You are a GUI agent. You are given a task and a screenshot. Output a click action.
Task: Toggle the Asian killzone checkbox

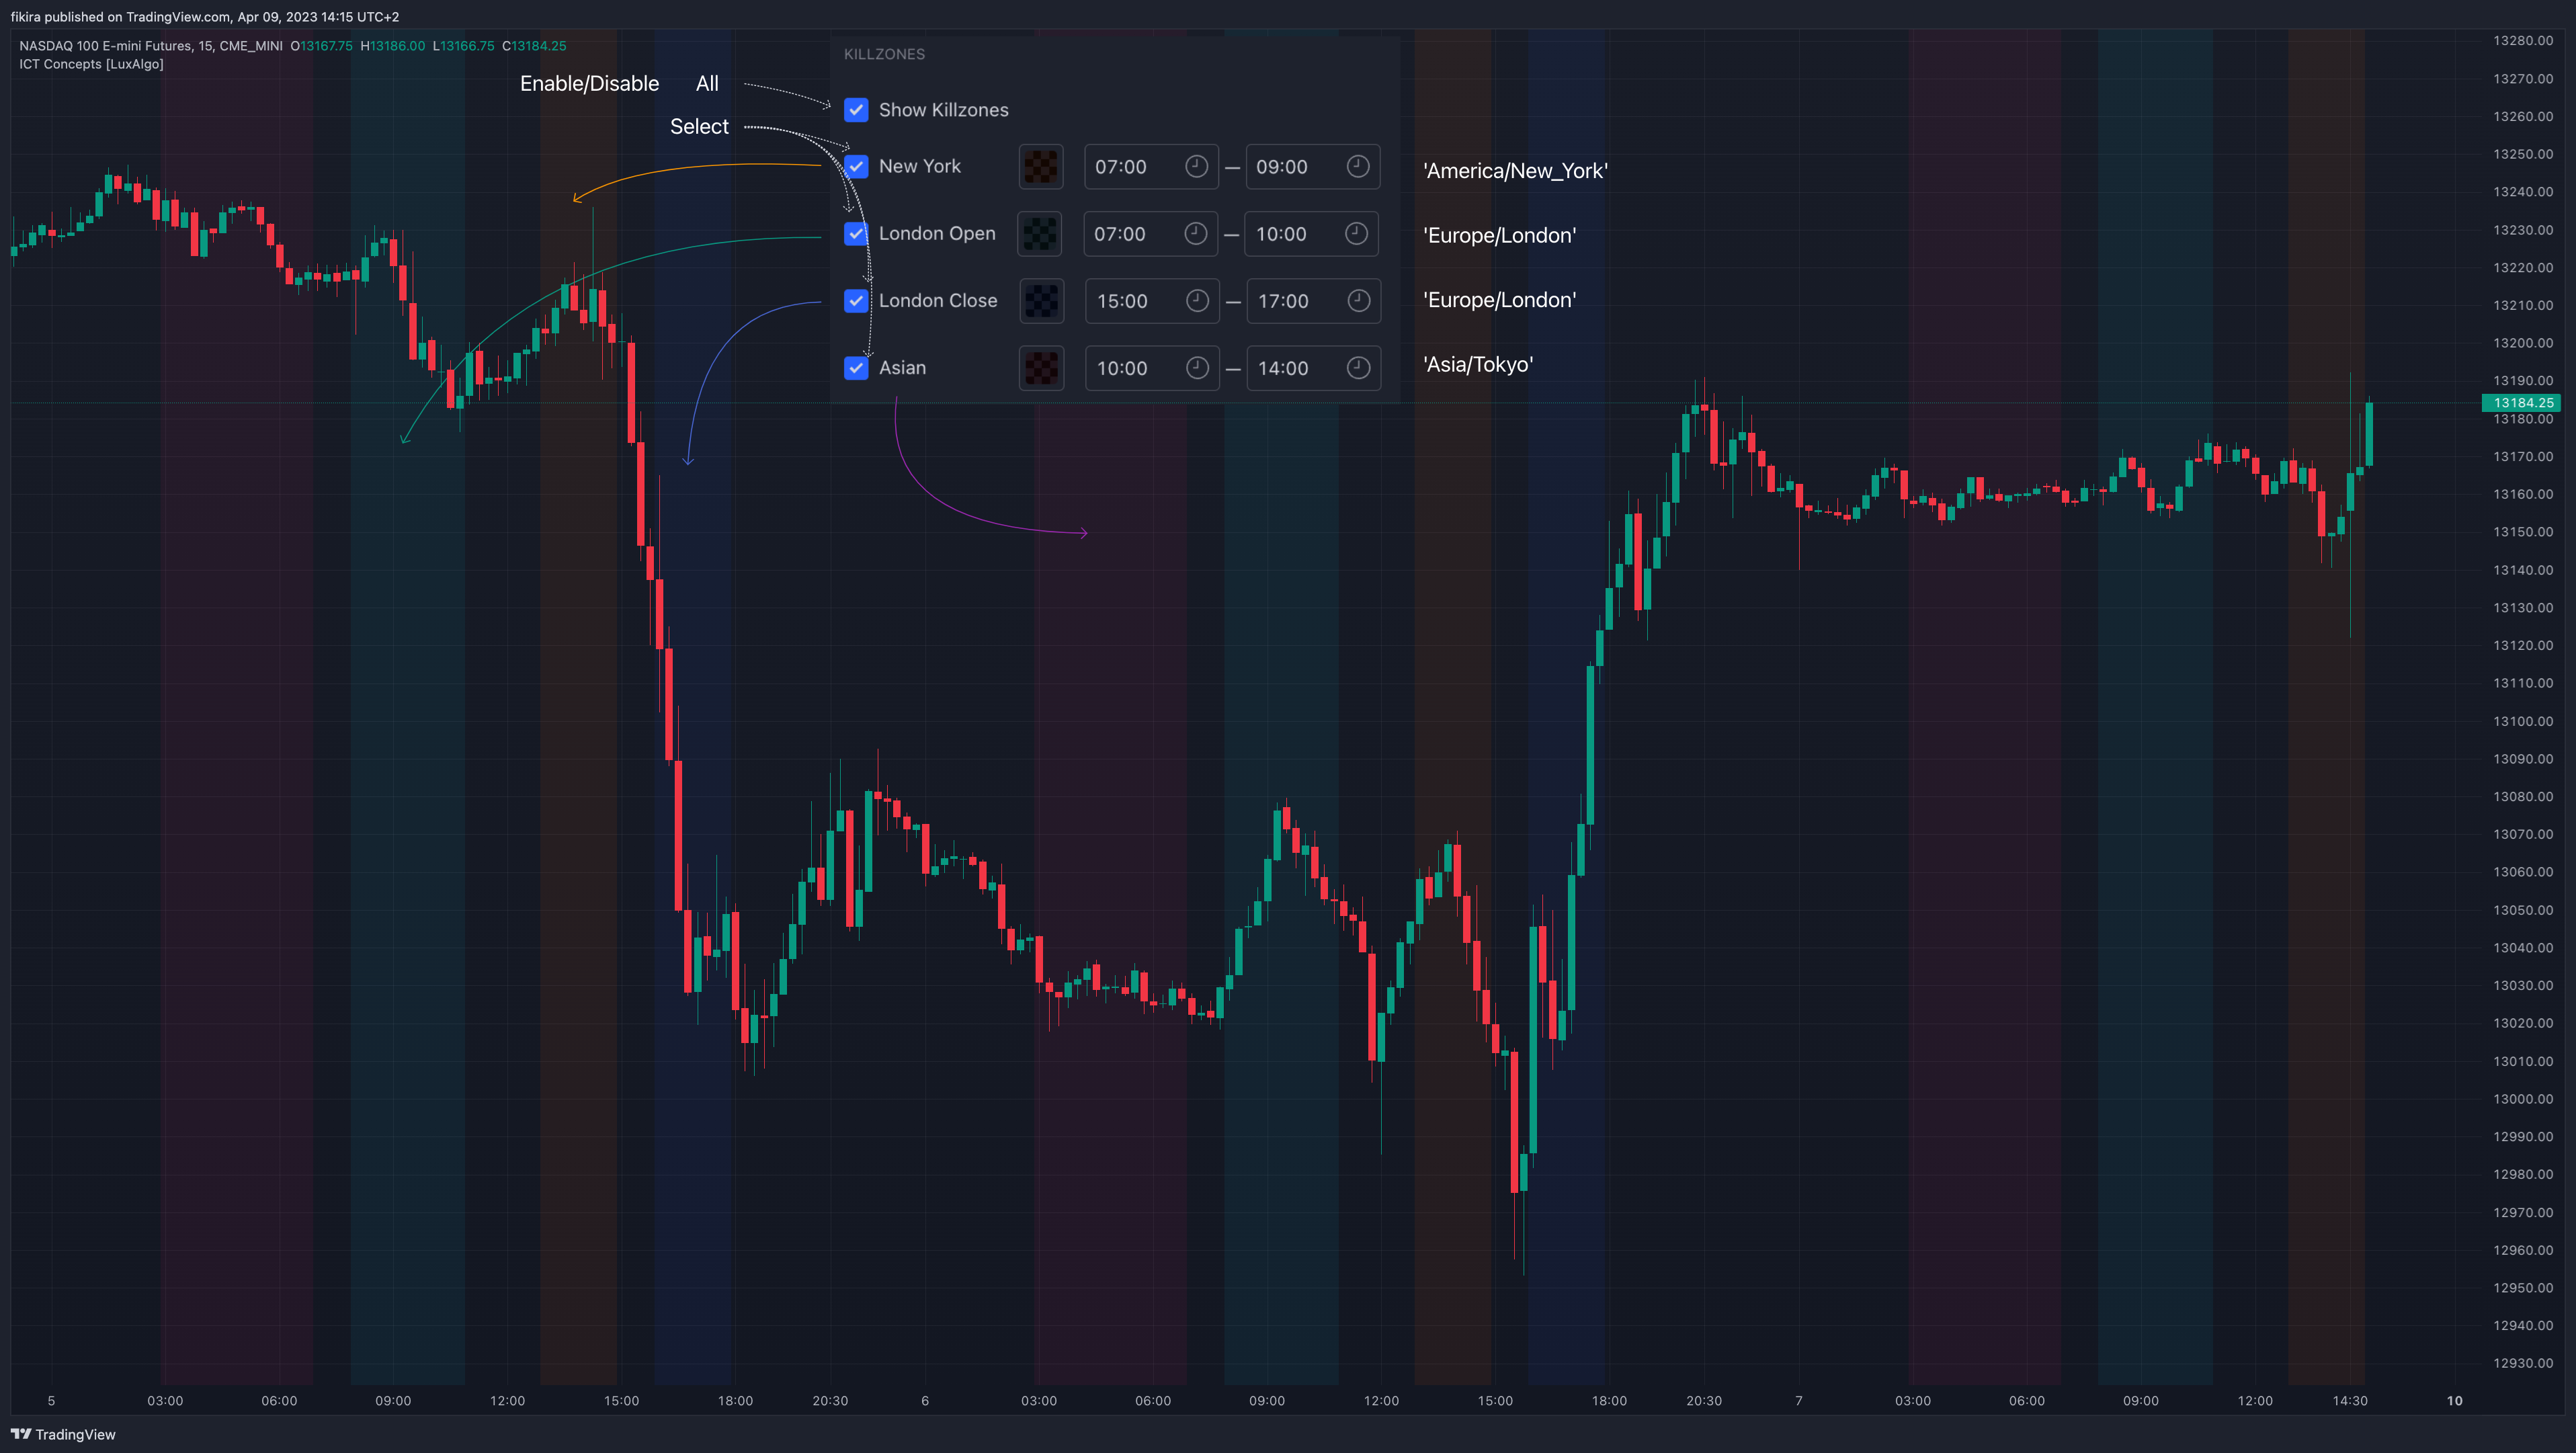click(x=856, y=367)
